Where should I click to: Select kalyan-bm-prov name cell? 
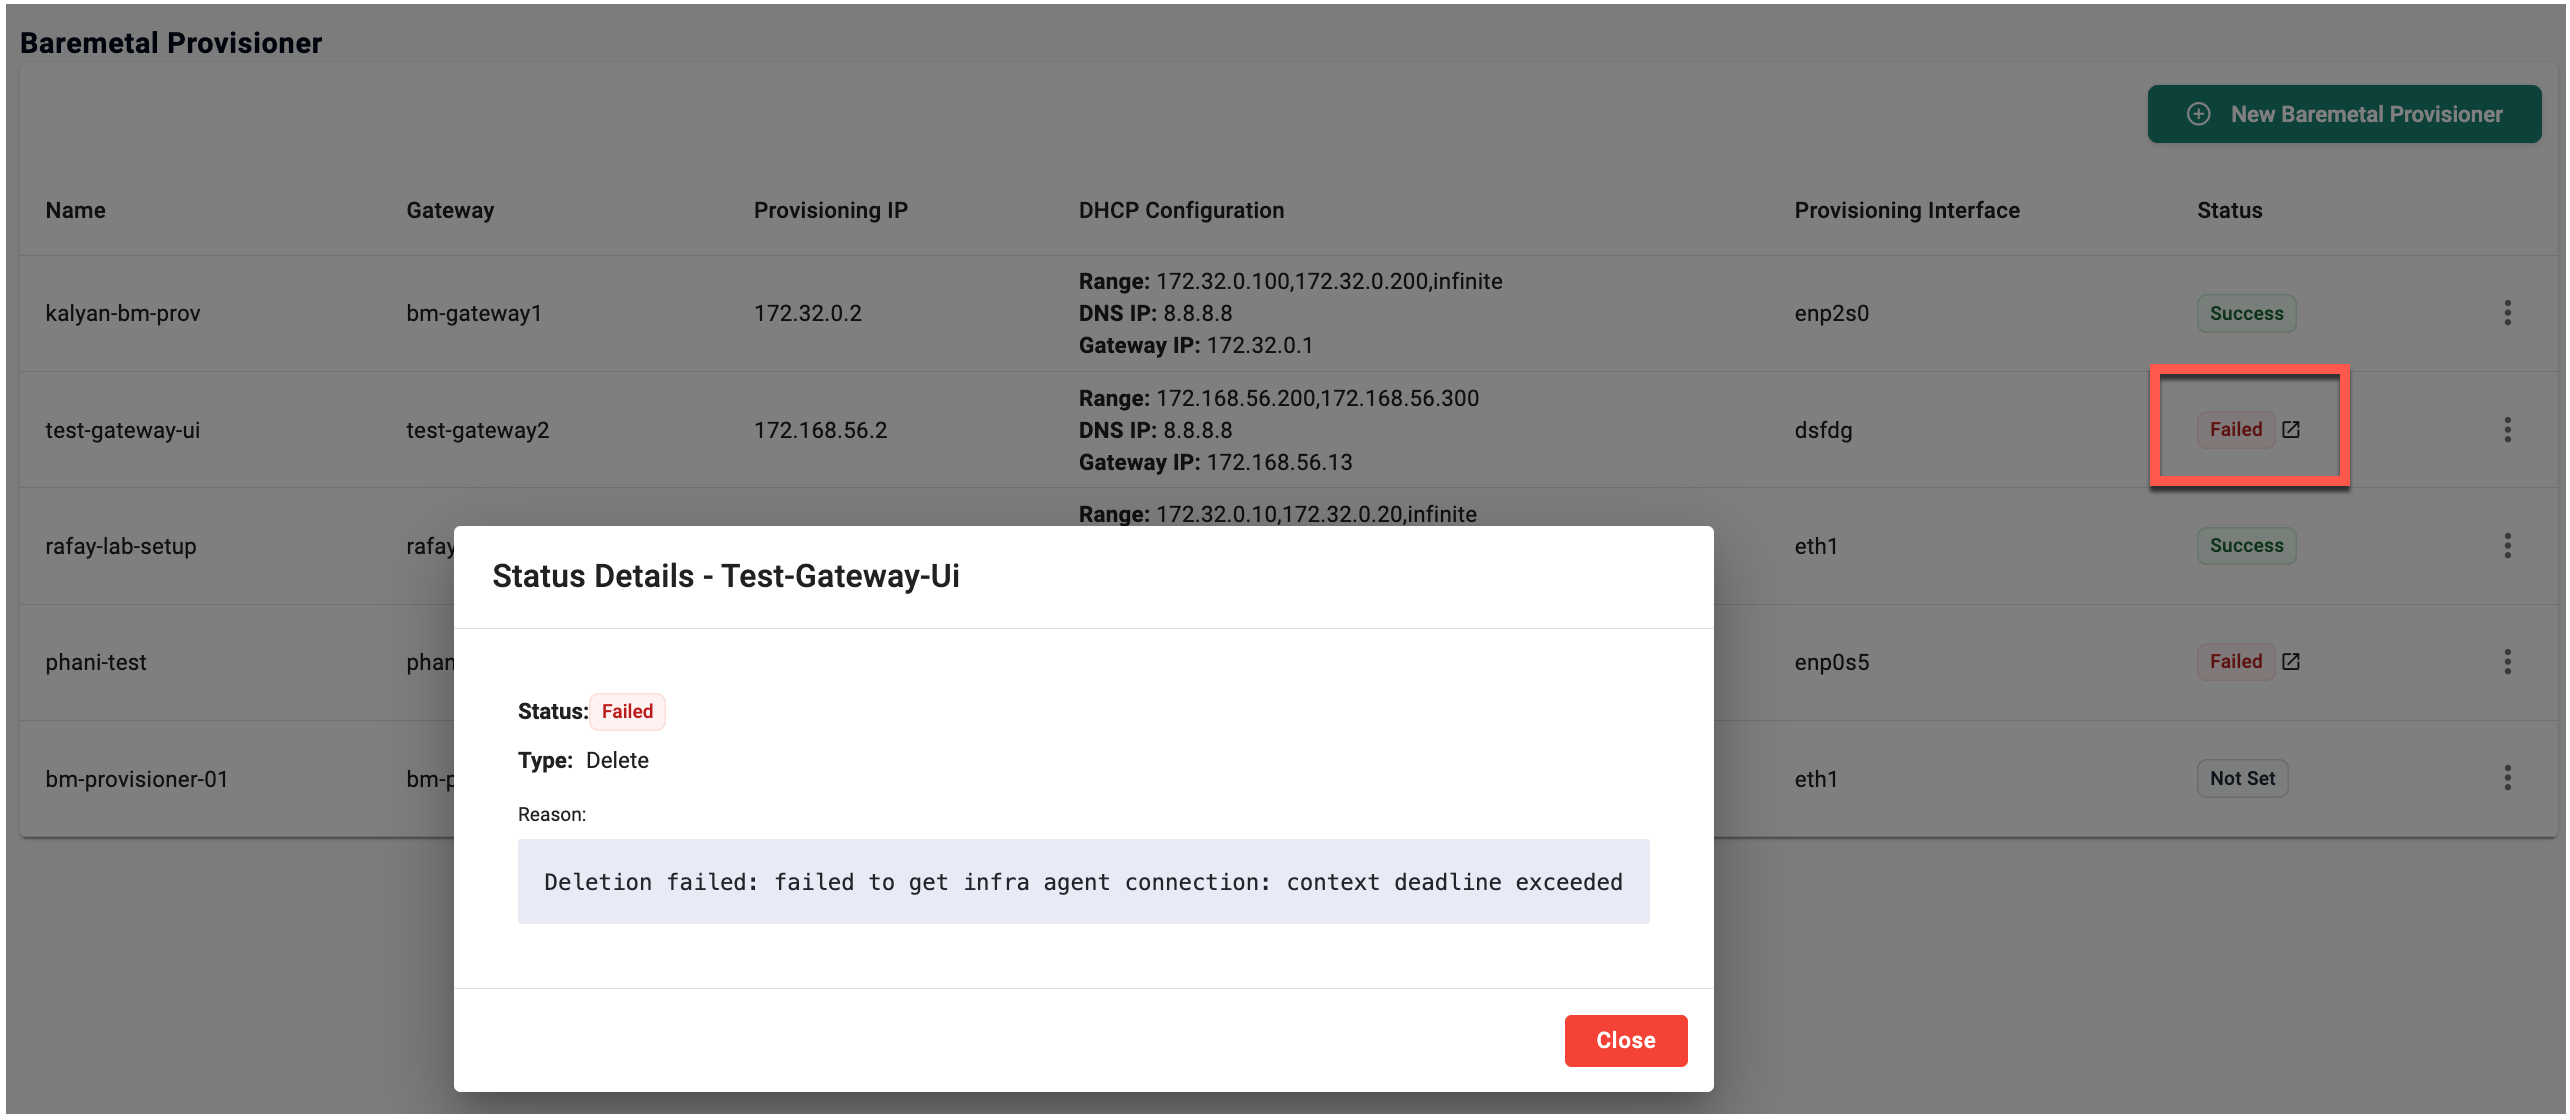(x=122, y=313)
